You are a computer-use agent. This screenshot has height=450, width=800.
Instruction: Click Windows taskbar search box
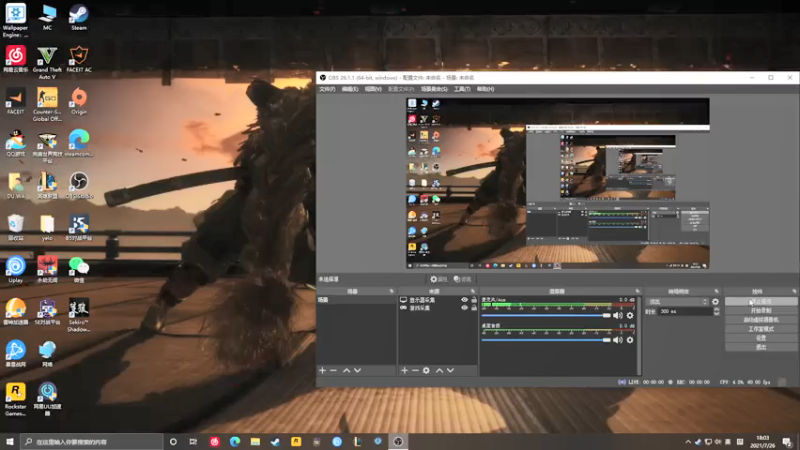92,442
